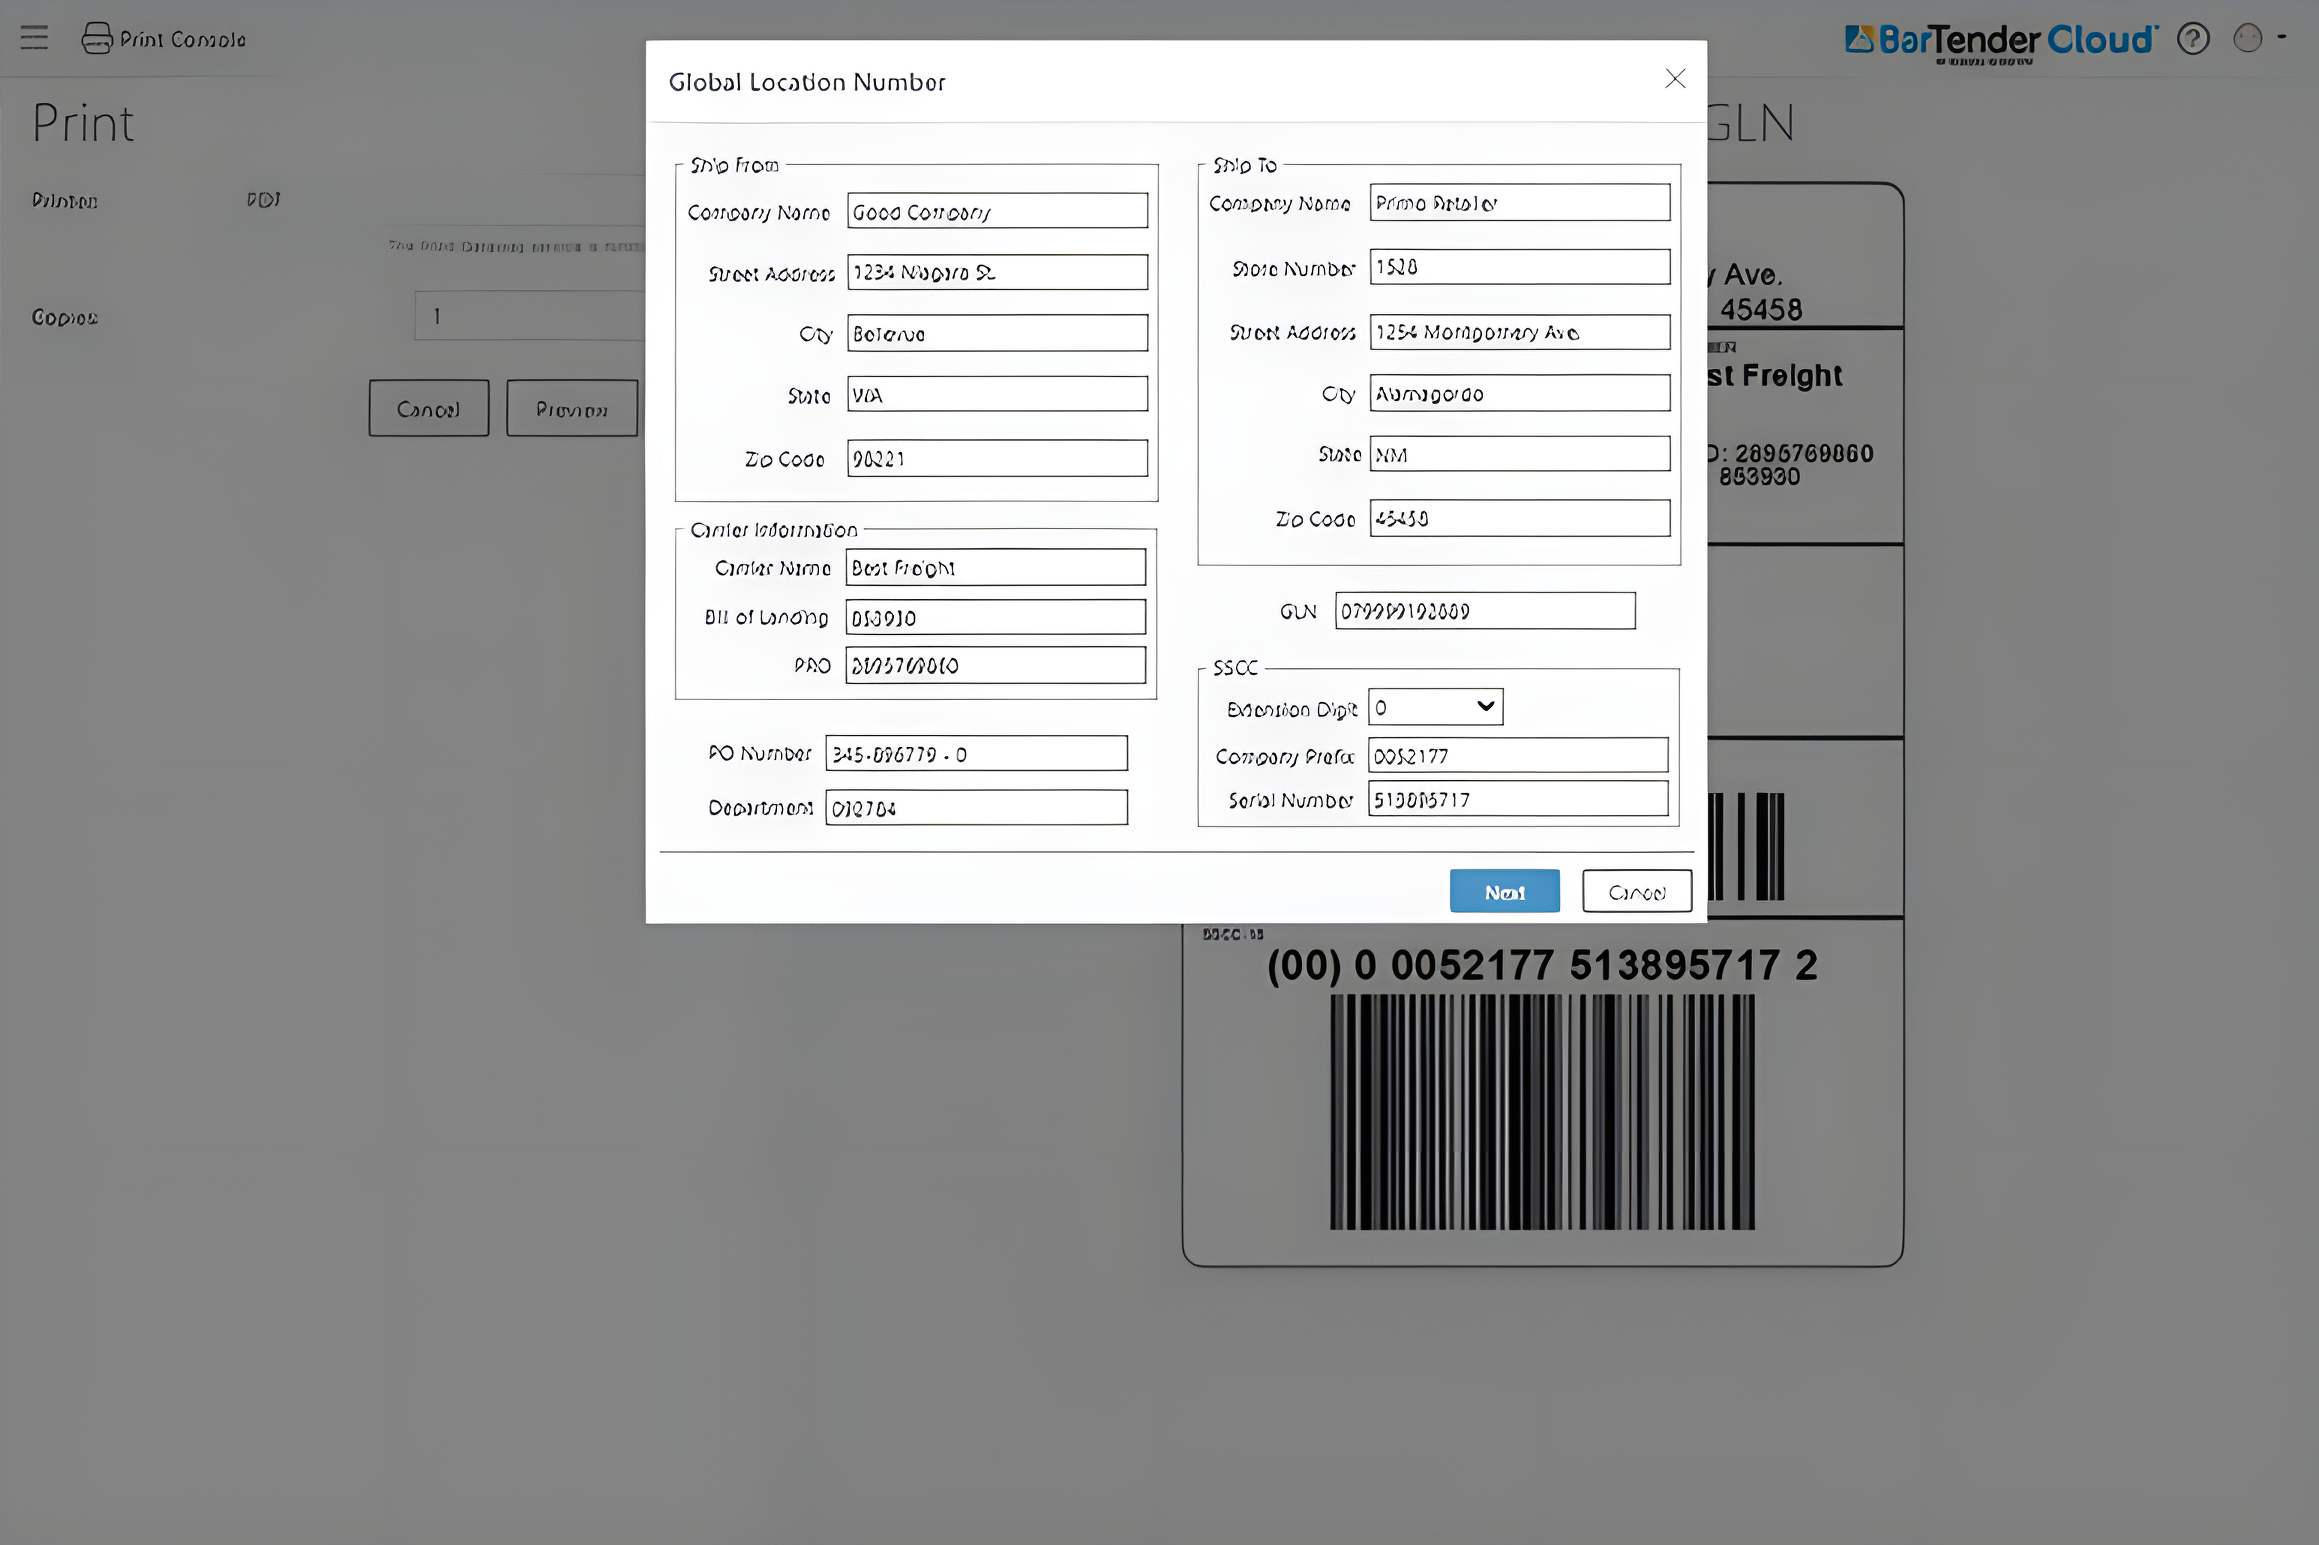Click the BarTender Cloud logo
The height and width of the screenshot is (1545, 2319).
point(2000,40)
